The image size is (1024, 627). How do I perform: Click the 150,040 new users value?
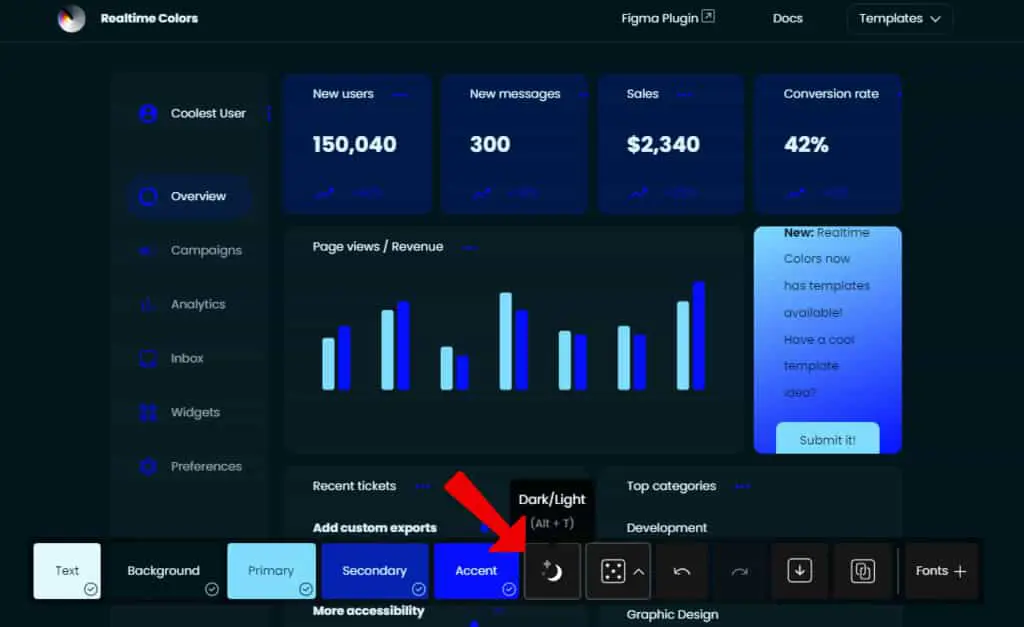(x=355, y=144)
